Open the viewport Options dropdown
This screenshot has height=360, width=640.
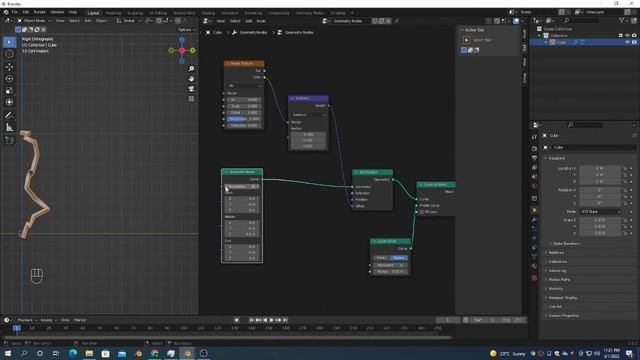click(187, 30)
